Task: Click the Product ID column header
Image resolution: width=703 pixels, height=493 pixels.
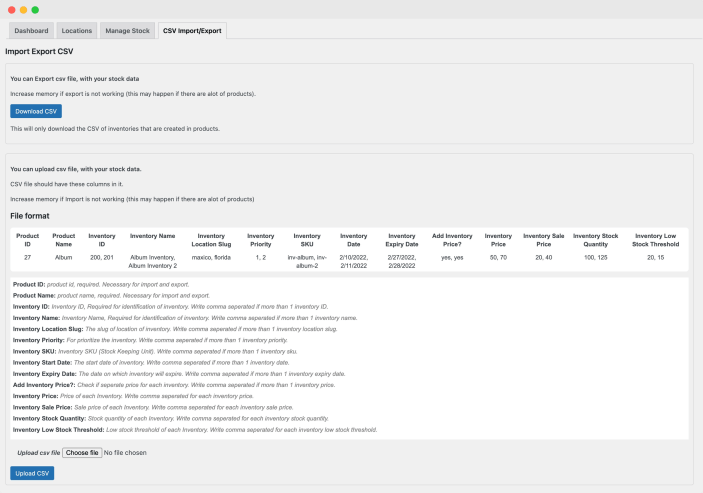Action: pos(28,239)
